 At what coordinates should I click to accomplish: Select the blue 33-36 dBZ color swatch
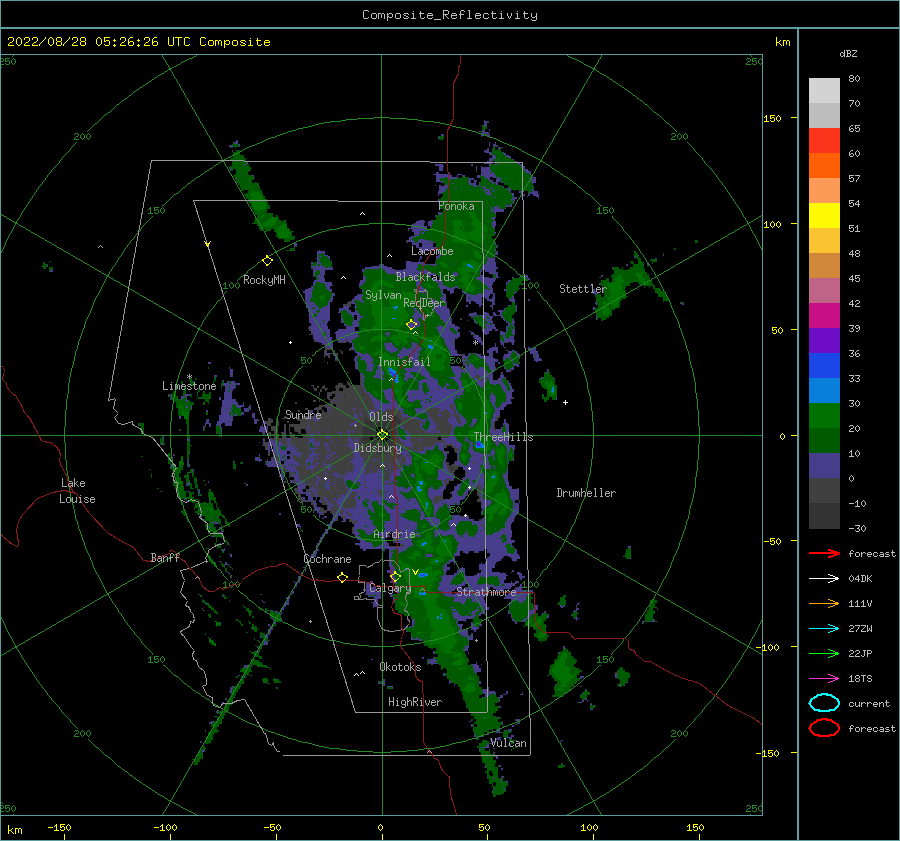824,366
